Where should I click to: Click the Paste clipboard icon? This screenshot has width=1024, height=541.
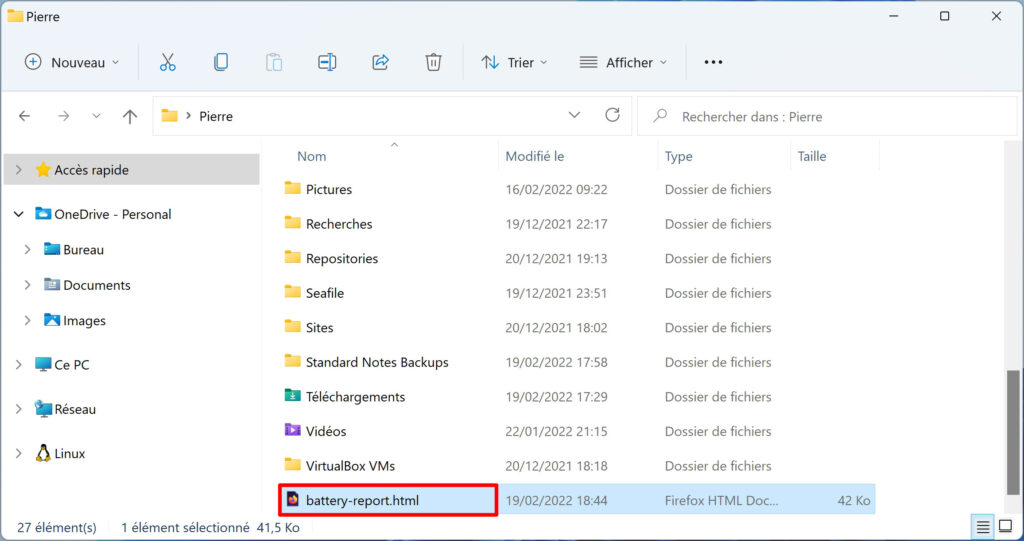click(274, 62)
